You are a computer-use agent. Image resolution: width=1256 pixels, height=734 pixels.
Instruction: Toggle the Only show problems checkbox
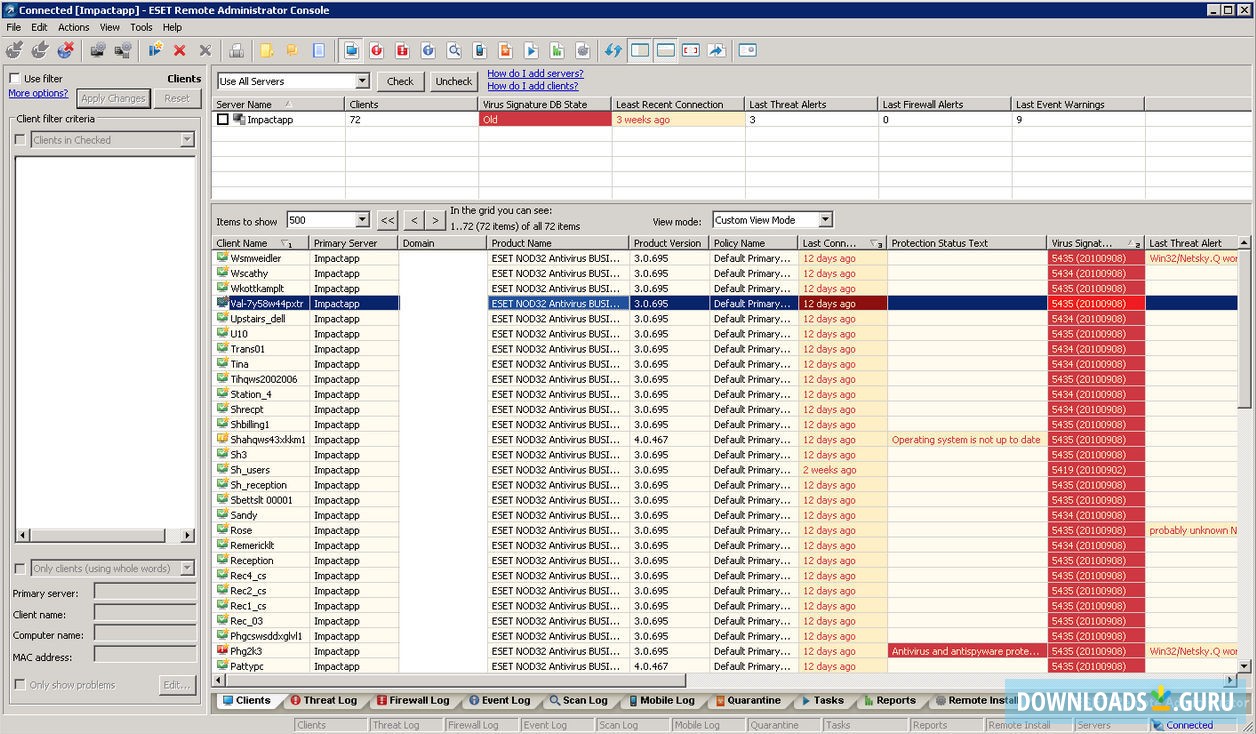pyautogui.click(x=20, y=685)
